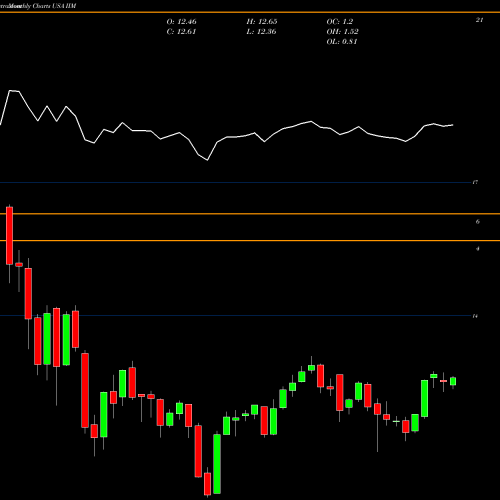Click the 'L: 12.36' low value
This screenshot has width=500, height=500.
click(x=262, y=32)
